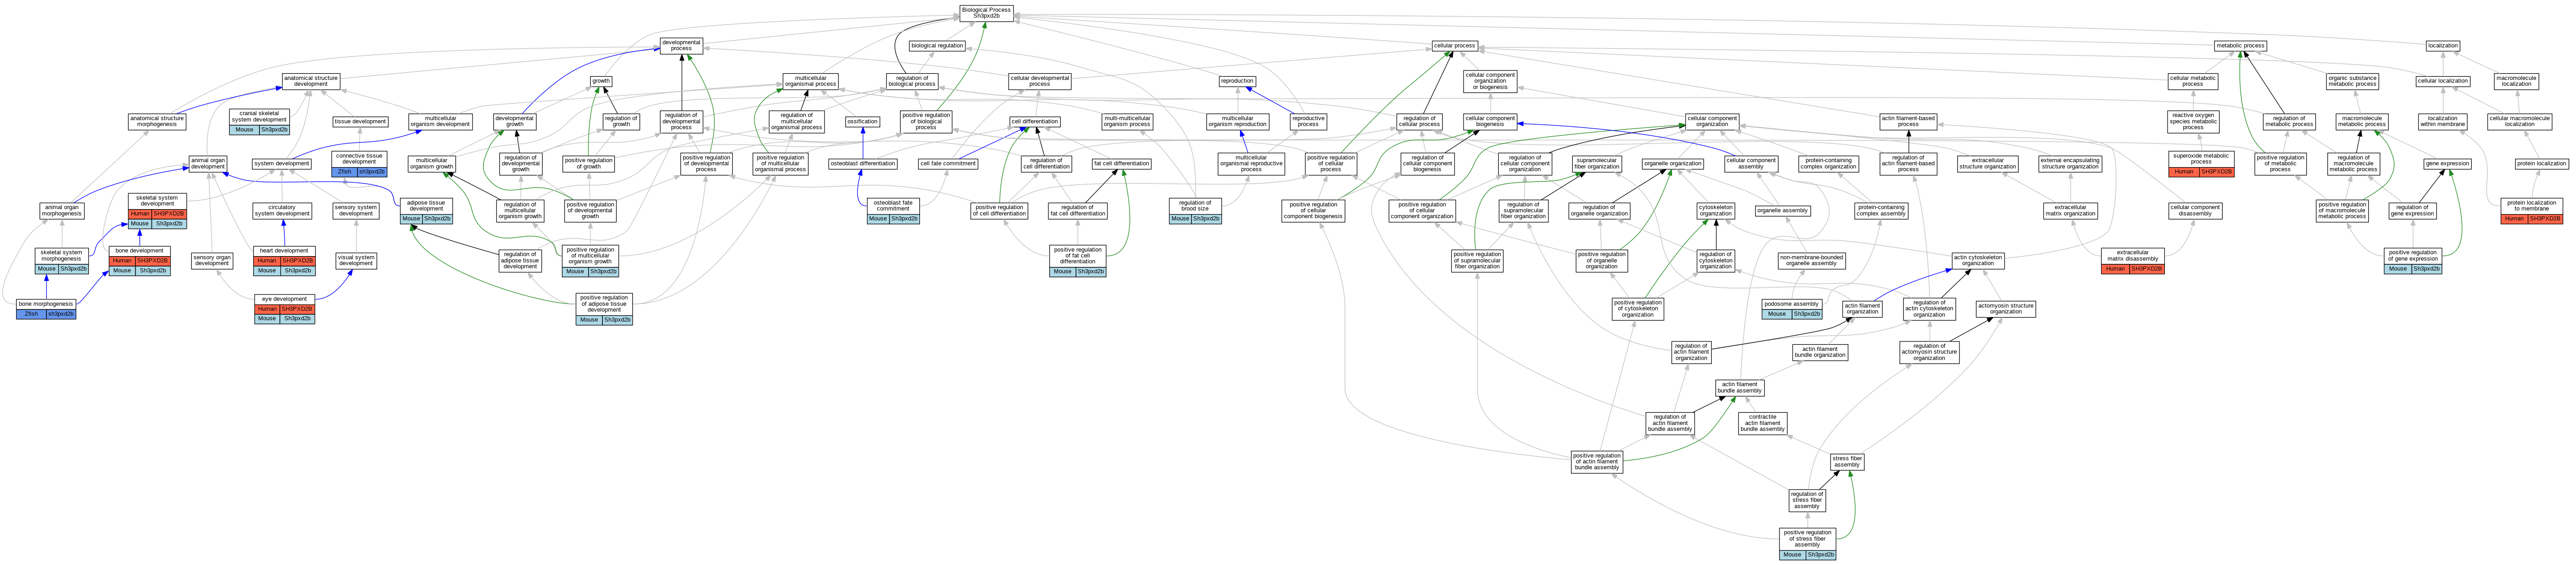
Task: Select 'anatomical structure morphogenesis' node
Action: (157, 122)
